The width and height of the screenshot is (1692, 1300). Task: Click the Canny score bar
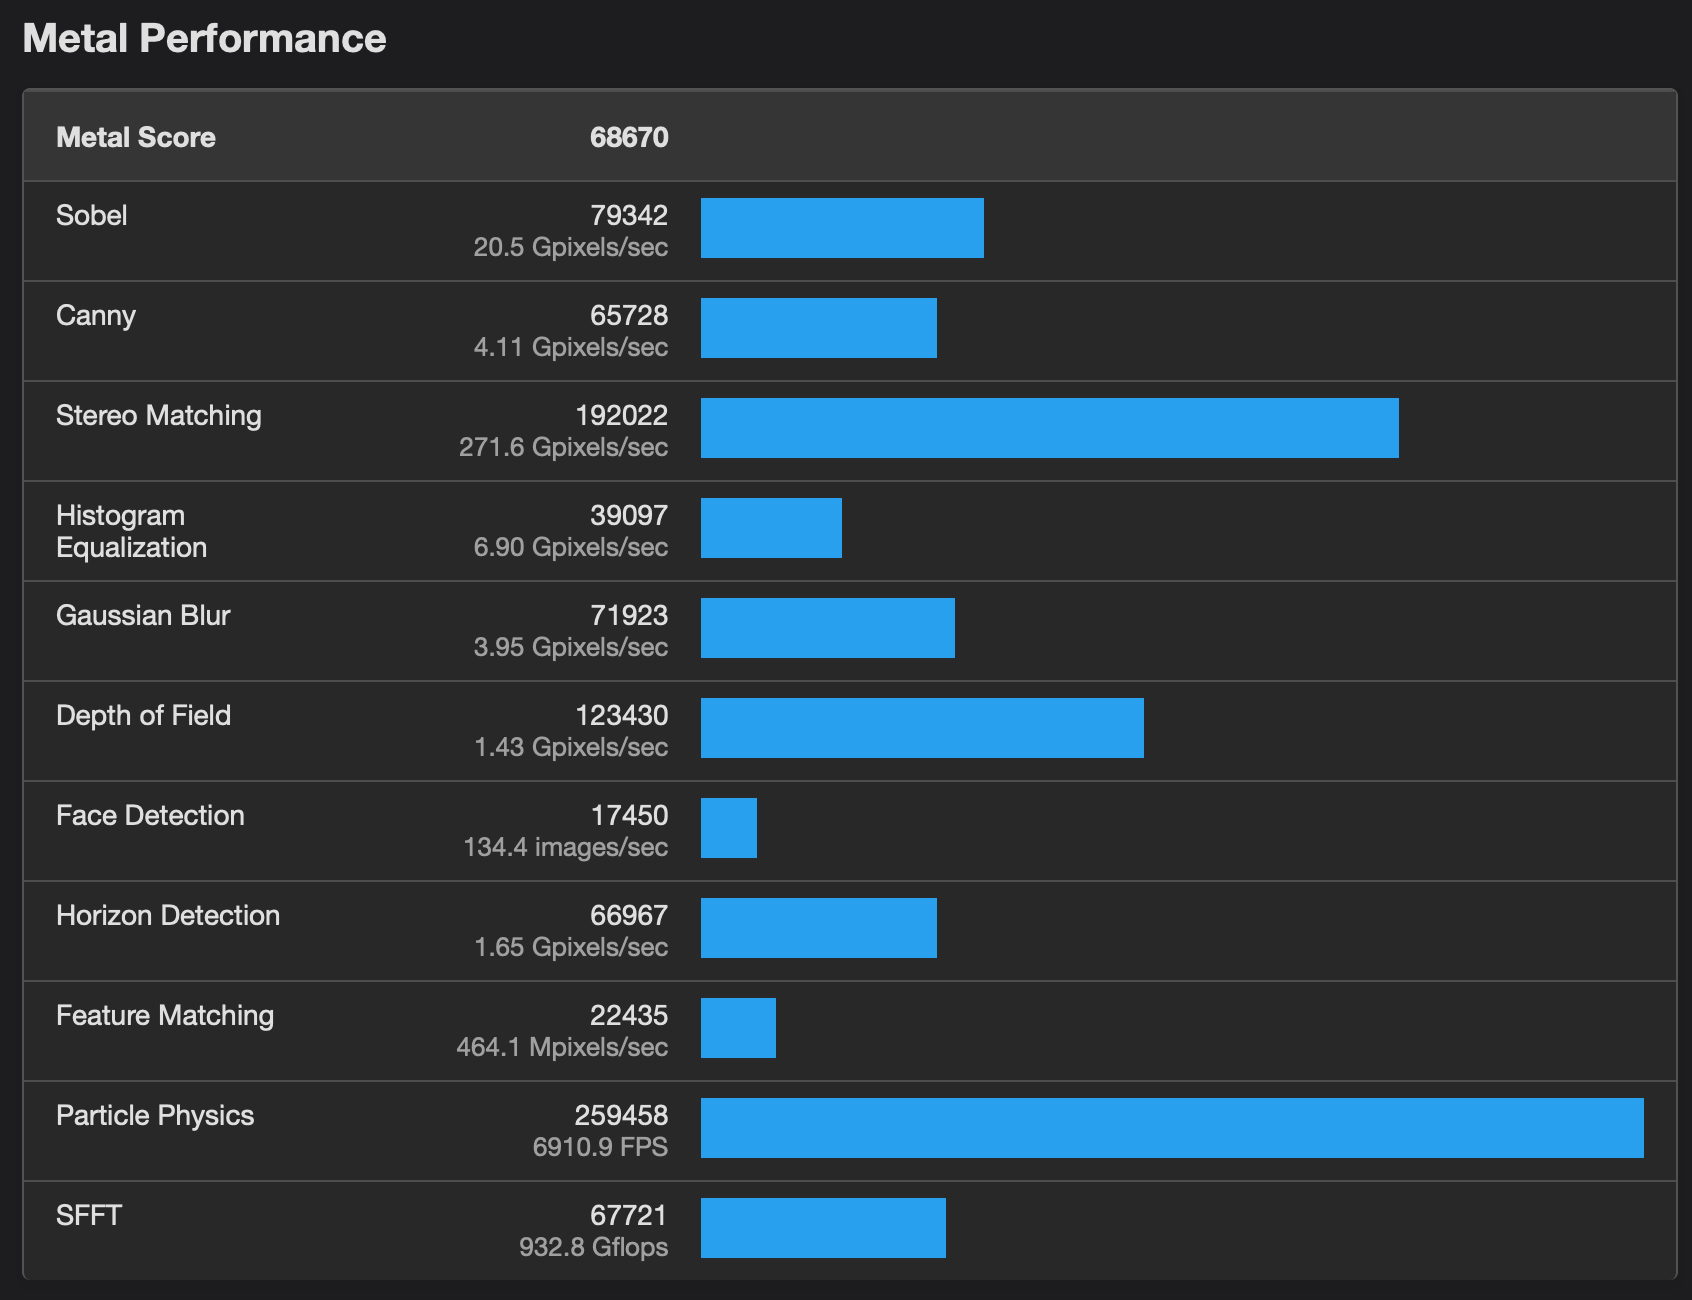click(x=818, y=328)
